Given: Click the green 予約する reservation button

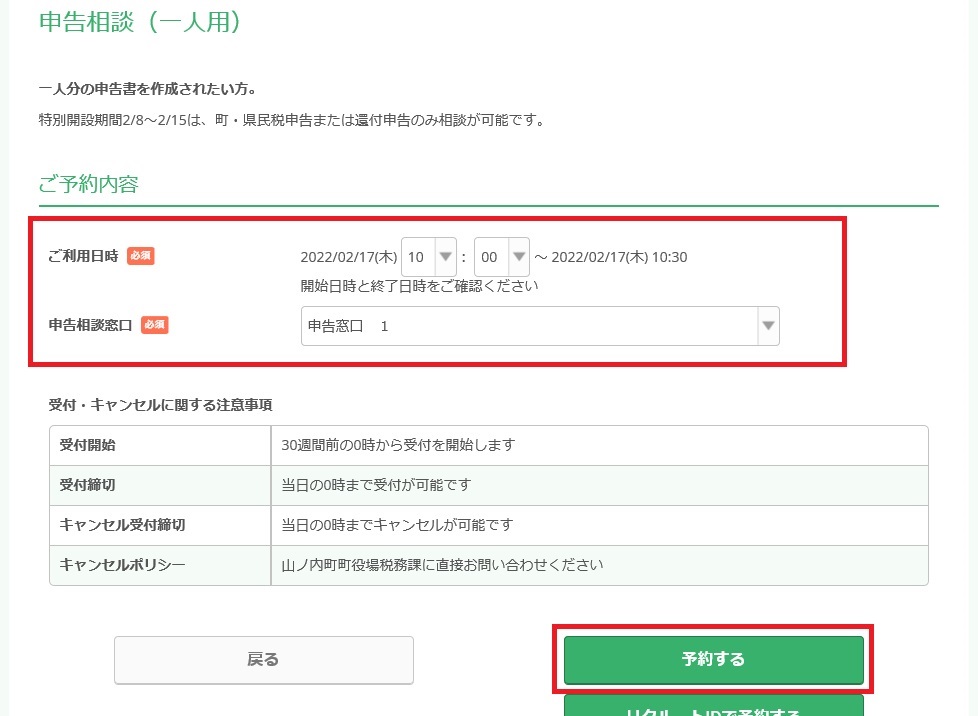Looking at the screenshot, I should click(x=714, y=660).
